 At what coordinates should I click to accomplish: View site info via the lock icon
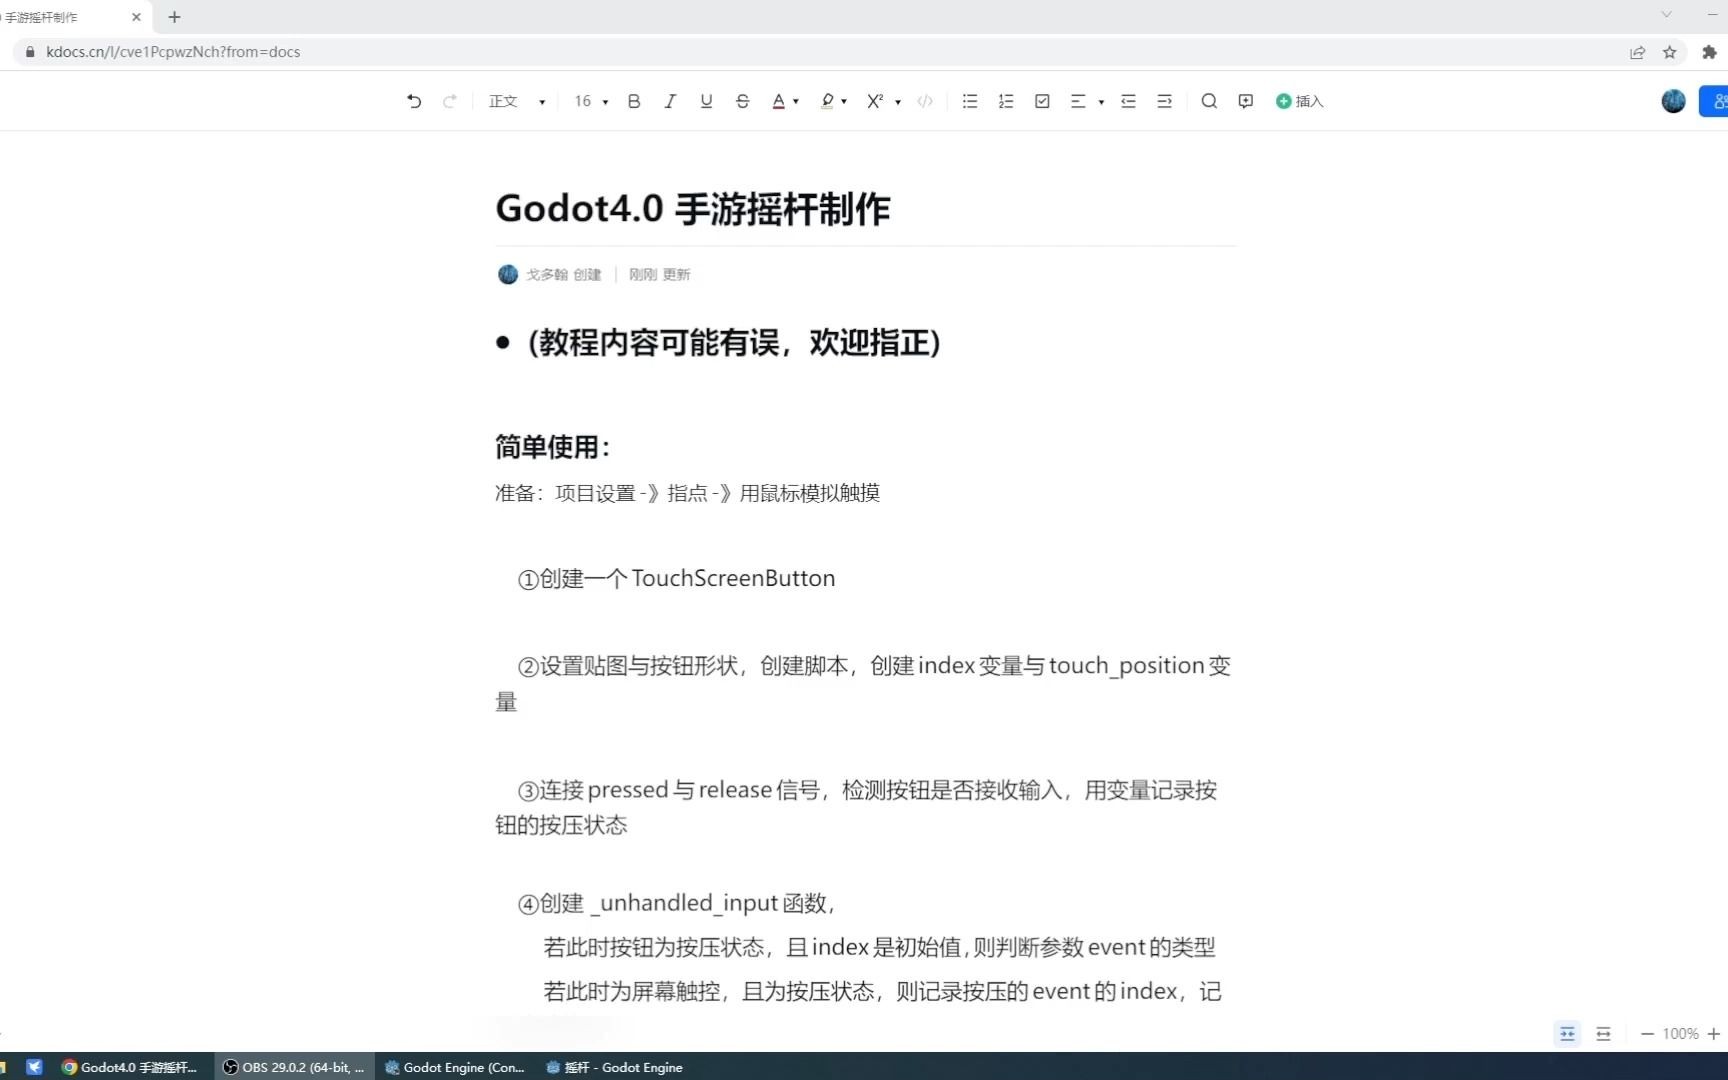pyautogui.click(x=30, y=52)
